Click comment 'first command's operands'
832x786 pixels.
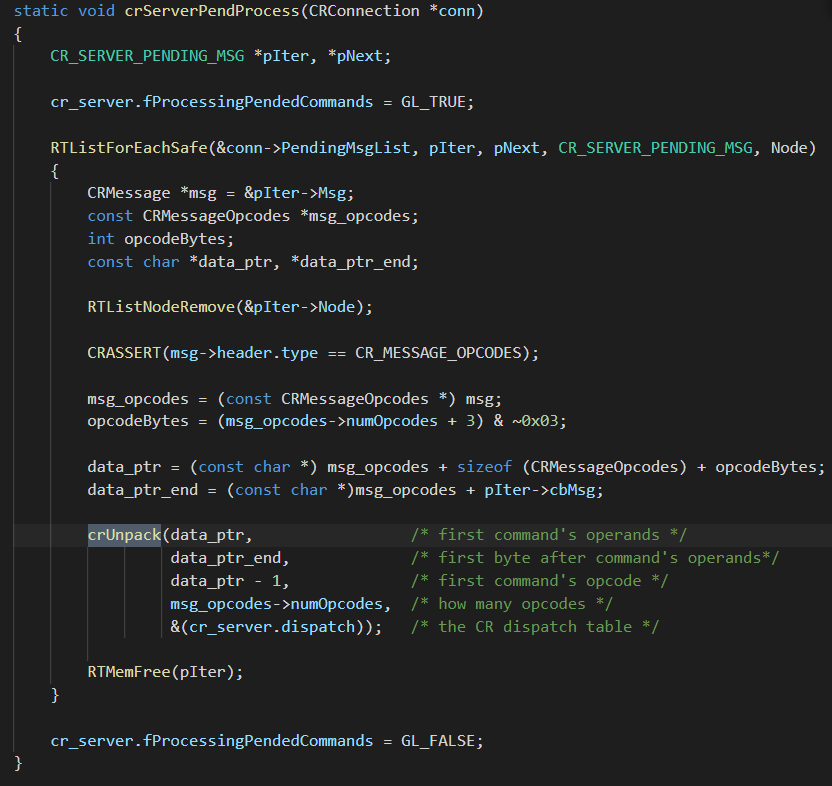coord(549,535)
